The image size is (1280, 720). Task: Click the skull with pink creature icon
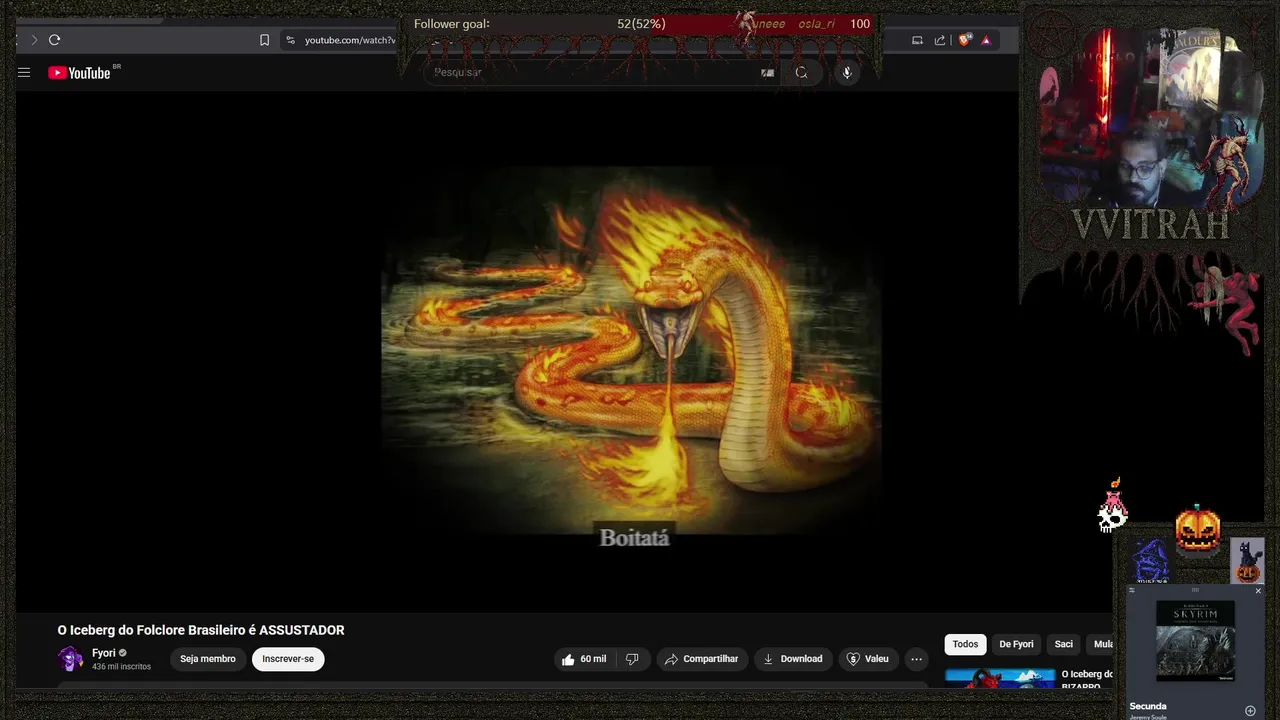pos(1113,507)
